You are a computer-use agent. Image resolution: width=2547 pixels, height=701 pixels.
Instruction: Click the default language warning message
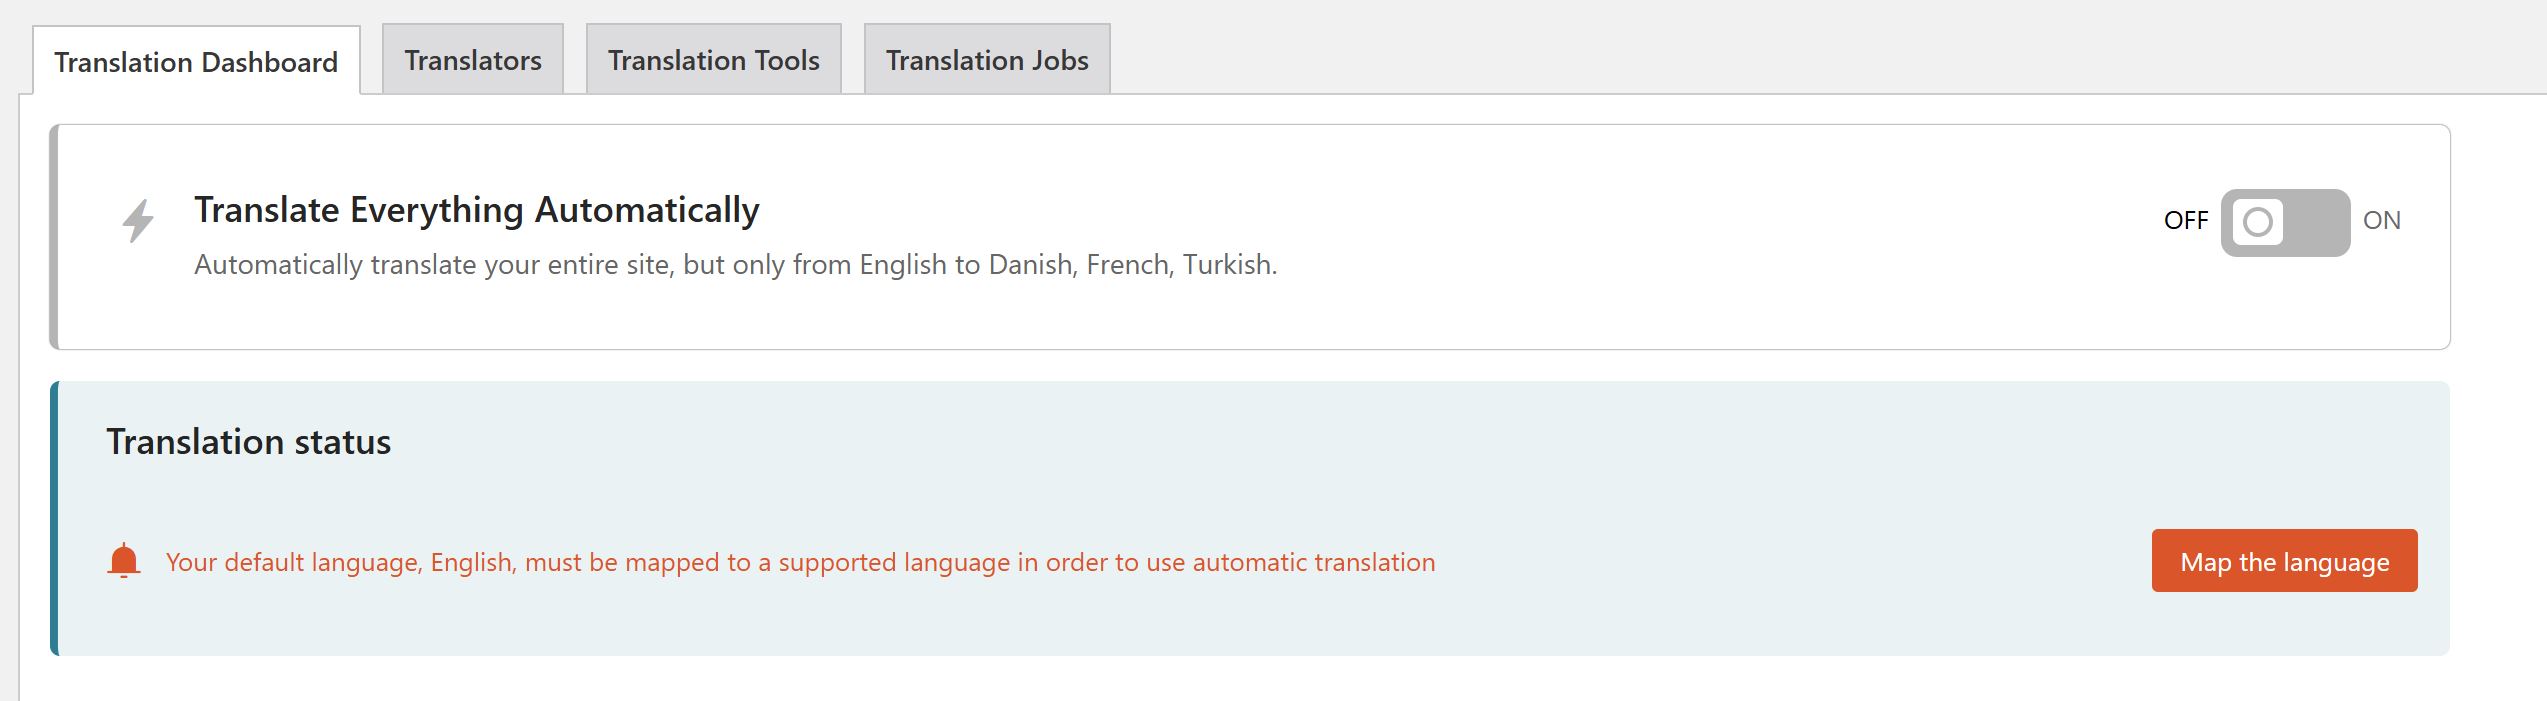(x=800, y=563)
